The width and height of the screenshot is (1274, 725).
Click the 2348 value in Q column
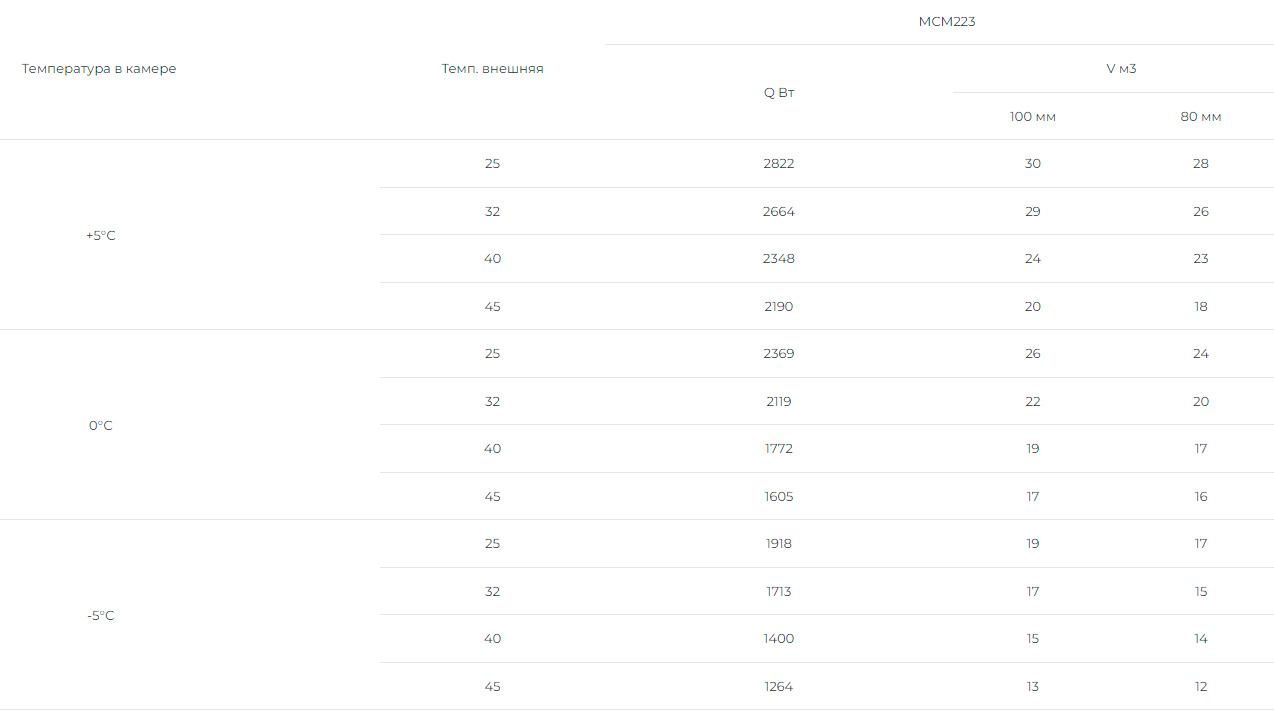point(778,259)
